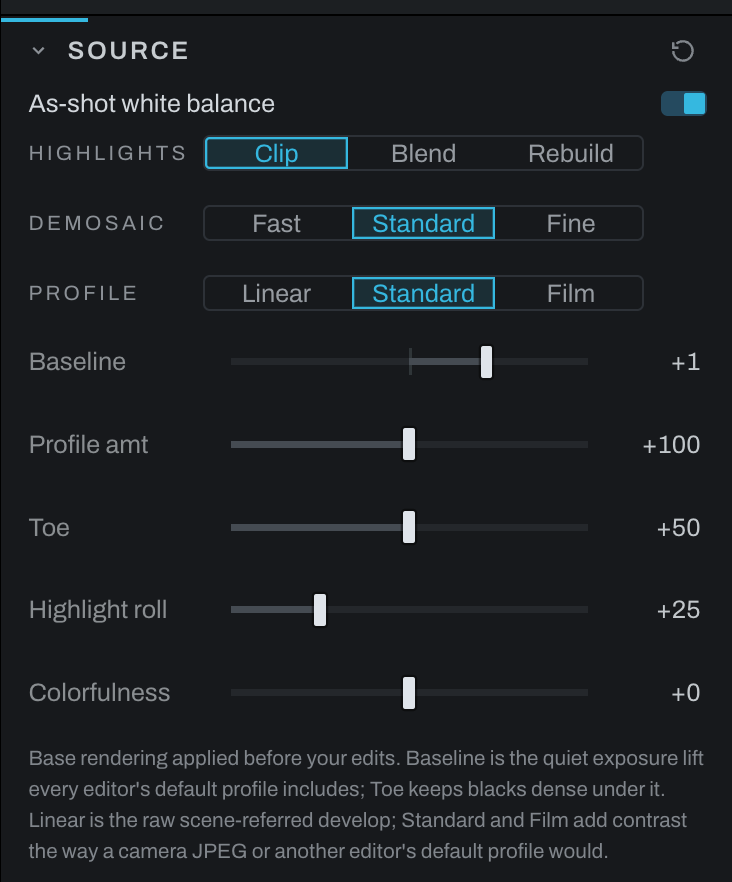Screen dimensions: 732x882
Task: Click the Colorfulness slider handle
Action: click(x=409, y=692)
